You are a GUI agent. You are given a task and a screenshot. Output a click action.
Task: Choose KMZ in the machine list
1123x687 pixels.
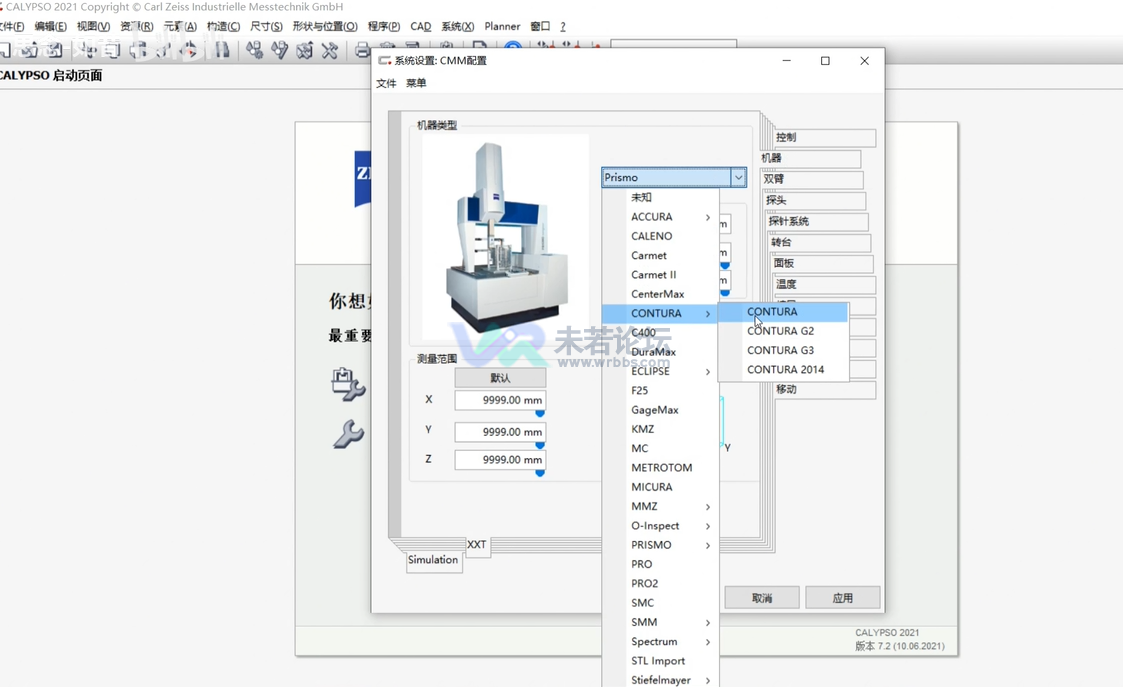(x=660, y=429)
